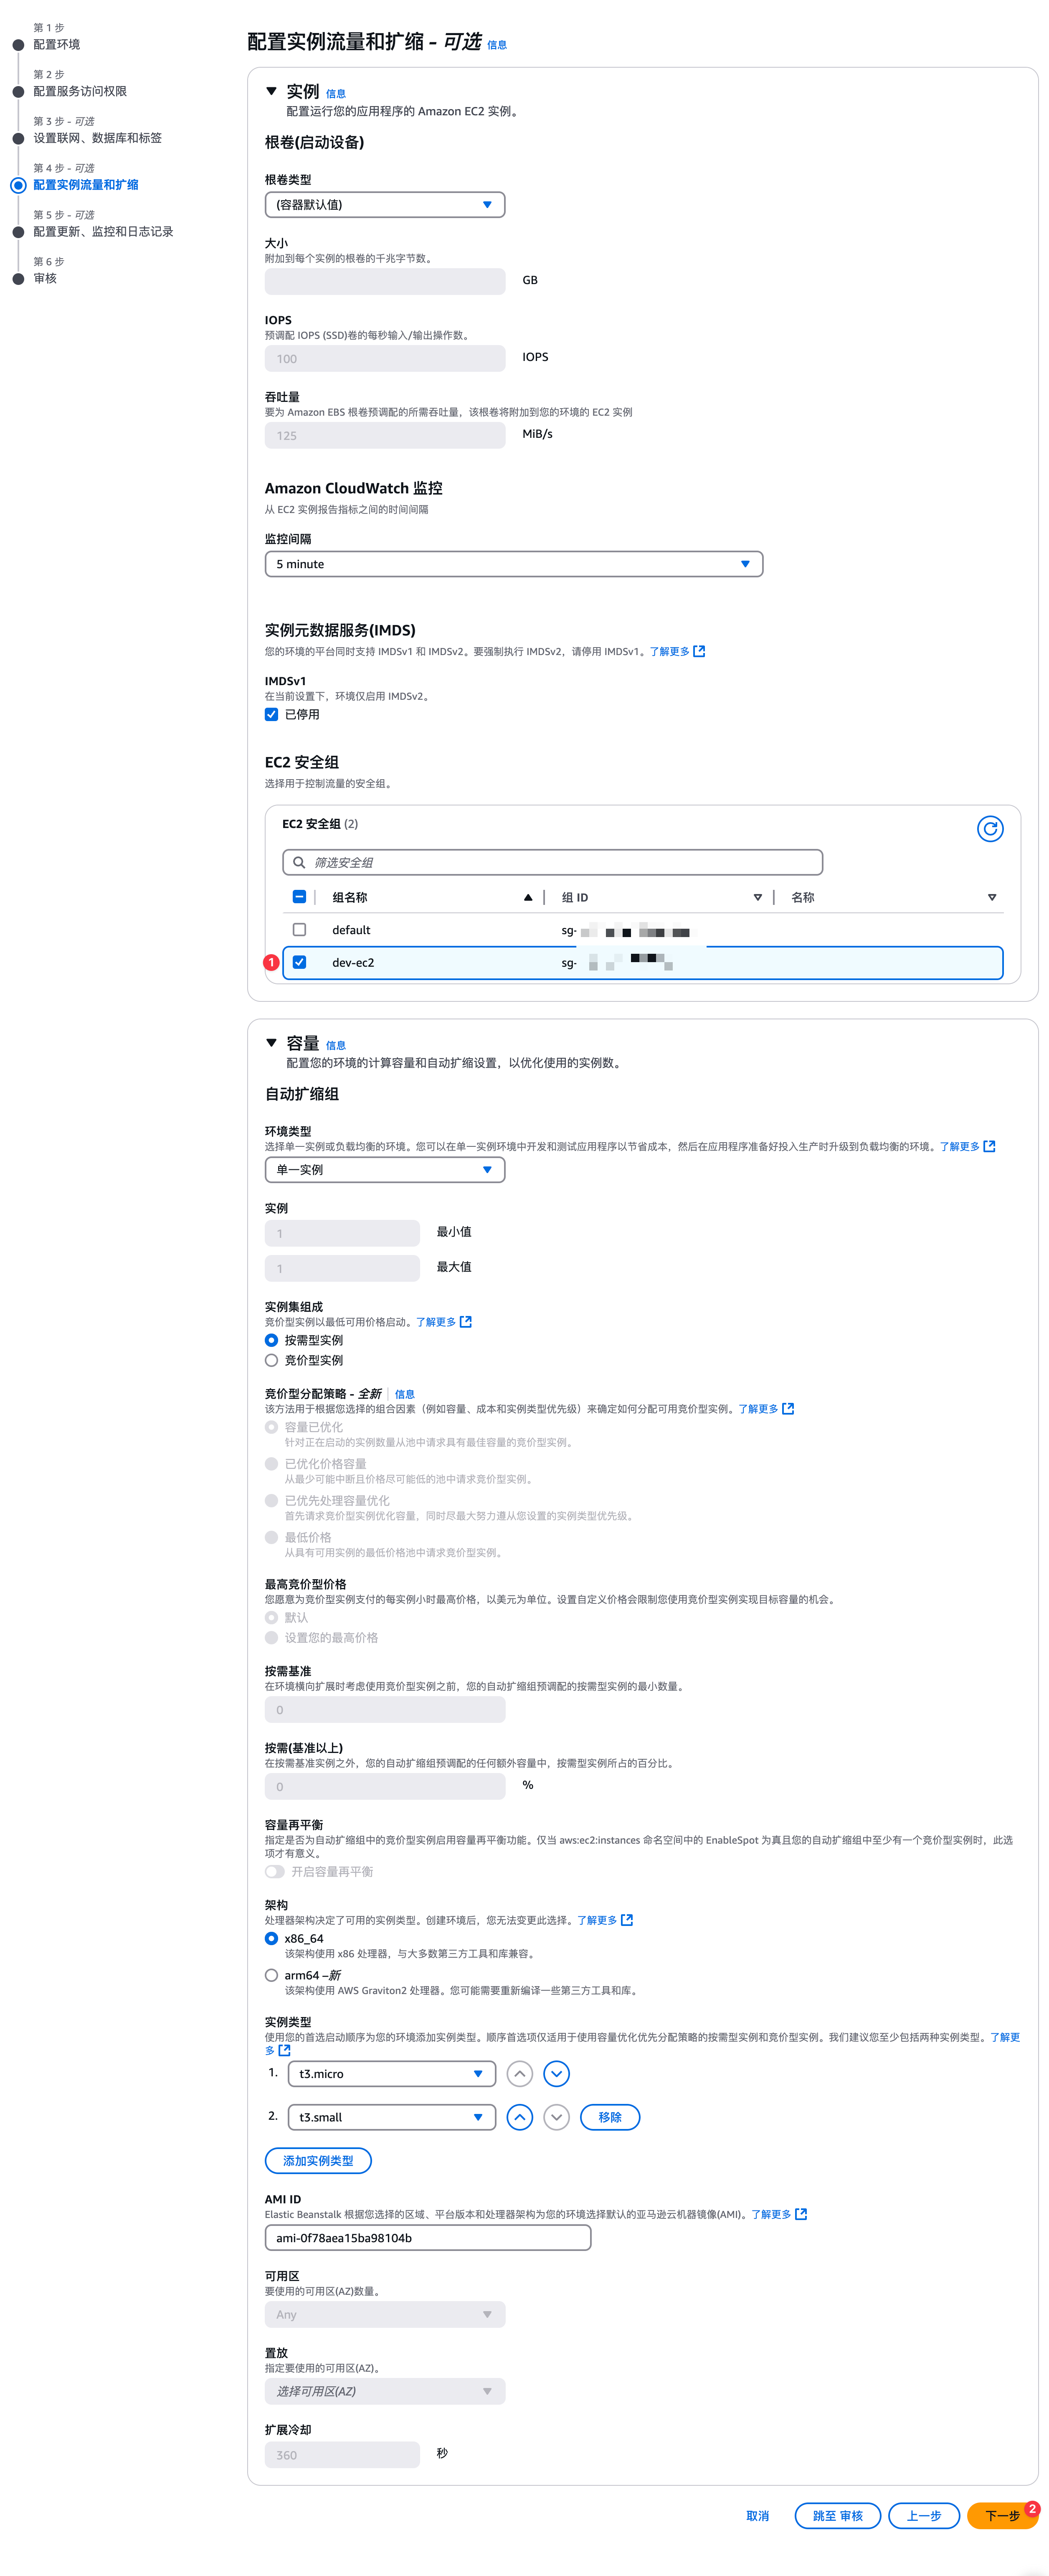Click 组 ID column sort arrow
Viewport: 1049px width, 2576px height.
[757, 898]
